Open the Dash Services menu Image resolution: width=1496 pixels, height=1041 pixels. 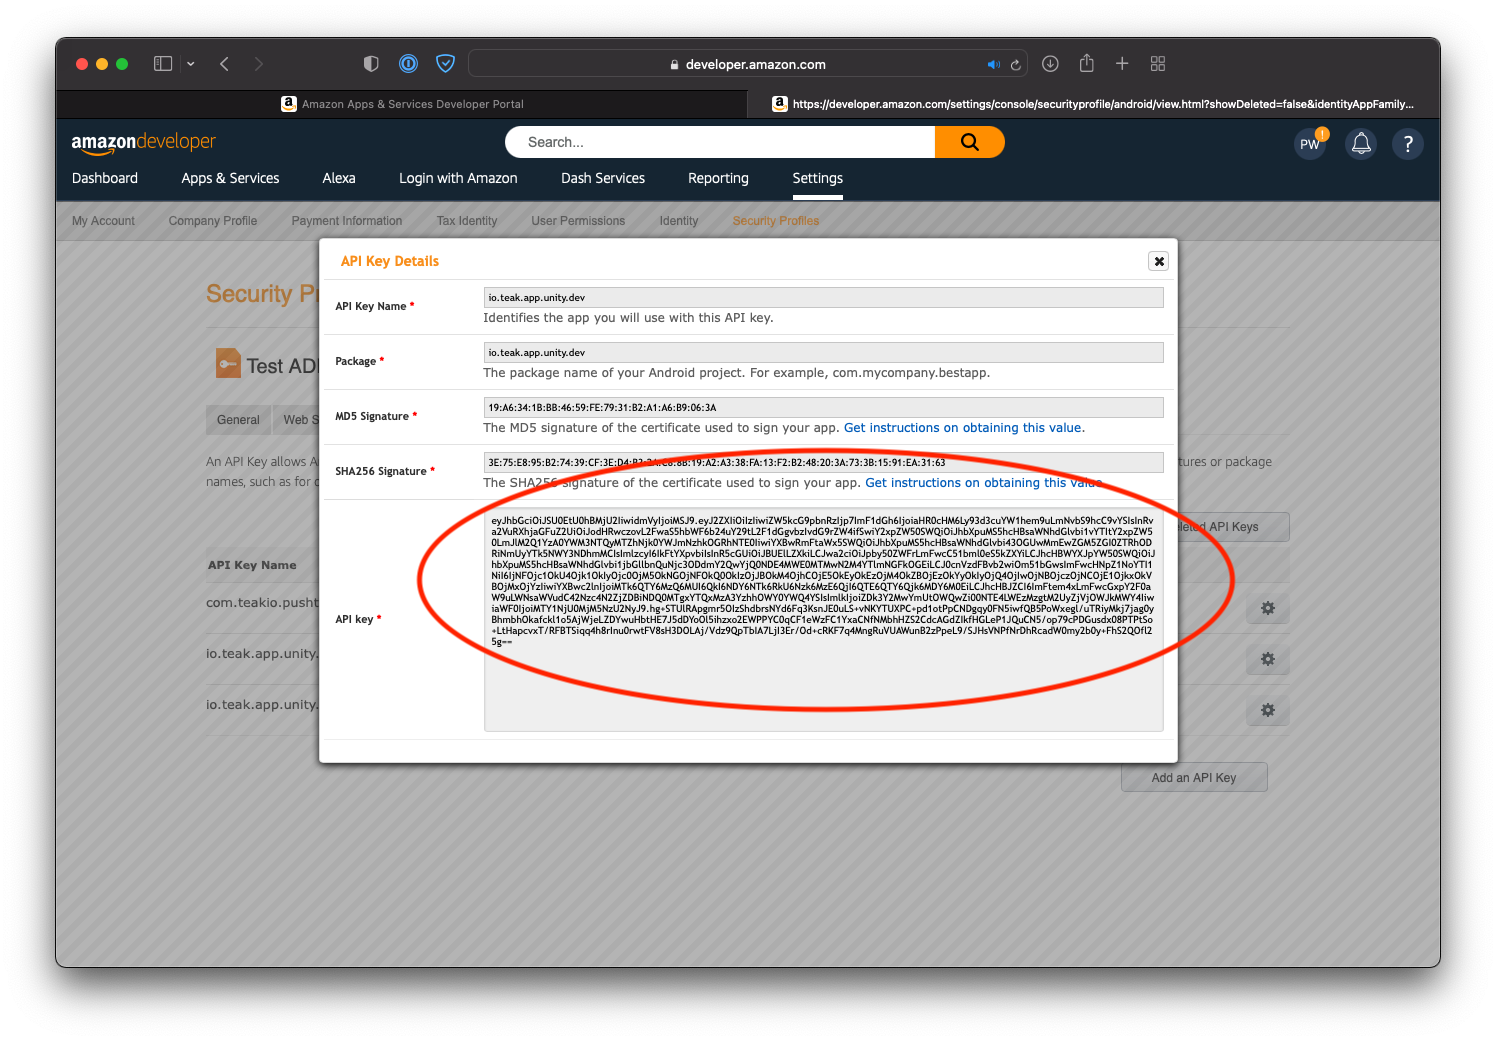[x=603, y=178]
